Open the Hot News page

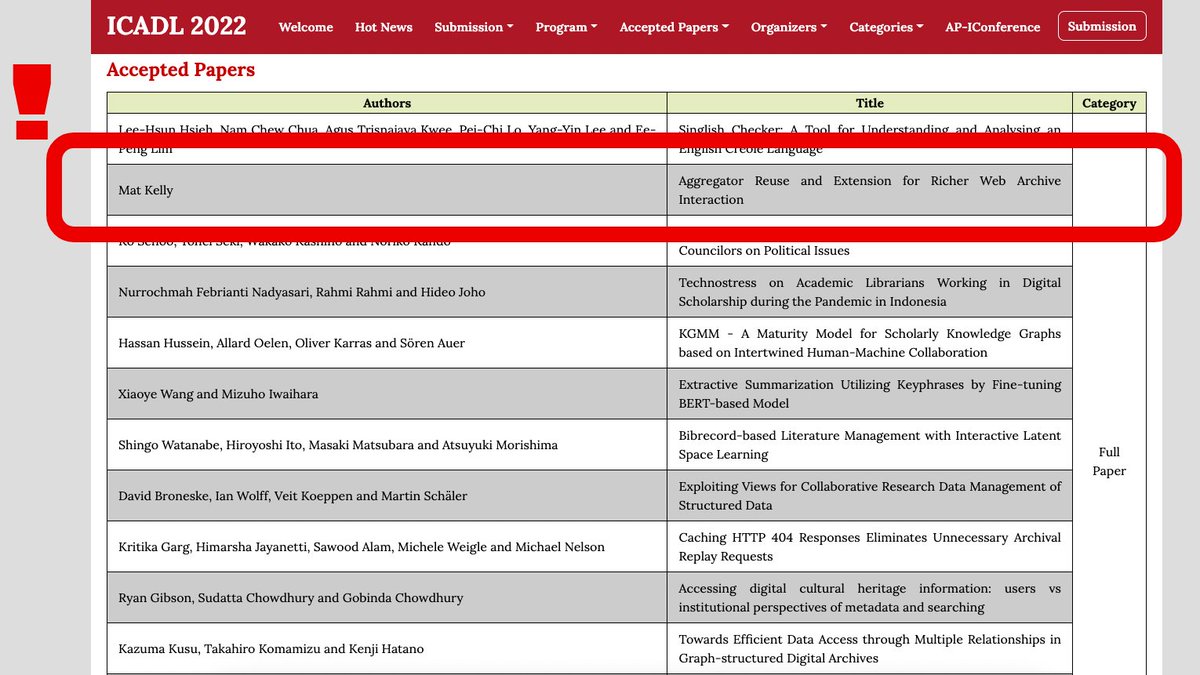click(x=384, y=27)
